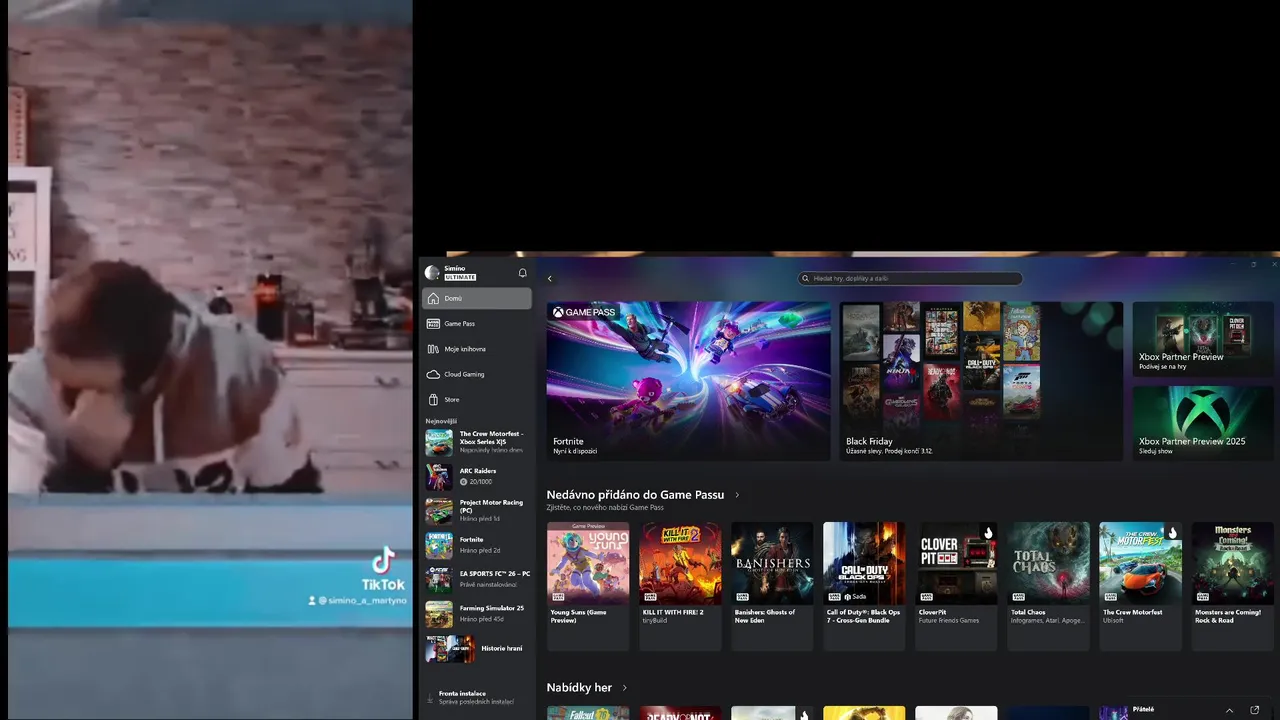Open Moje knihovna library
This screenshot has width=1280, height=720.
click(477, 349)
